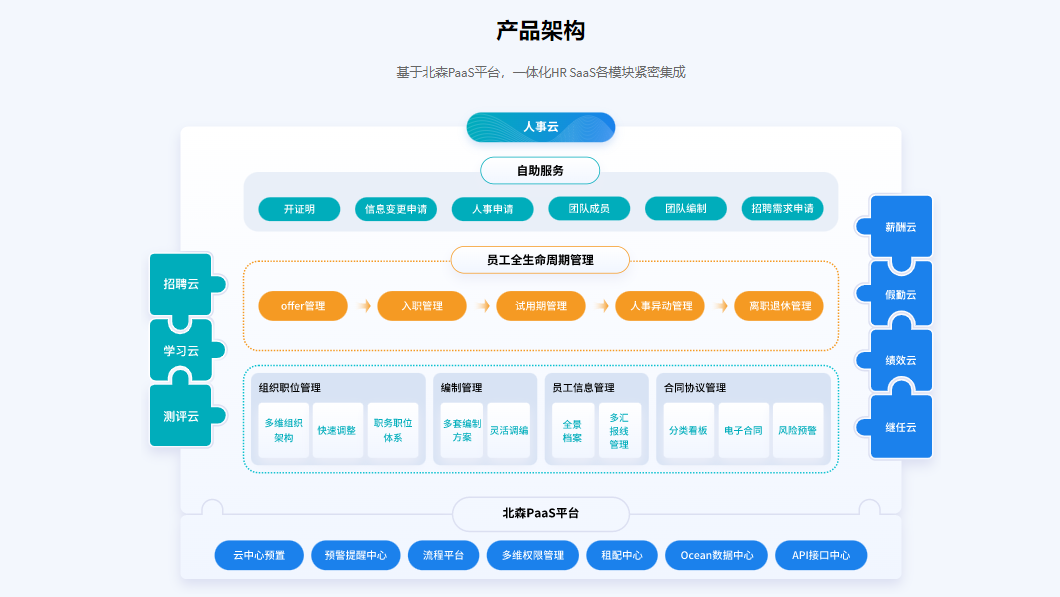The height and width of the screenshot is (597, 1060).
Task: Select the offer管理 stage
Action: click(303, 306)
